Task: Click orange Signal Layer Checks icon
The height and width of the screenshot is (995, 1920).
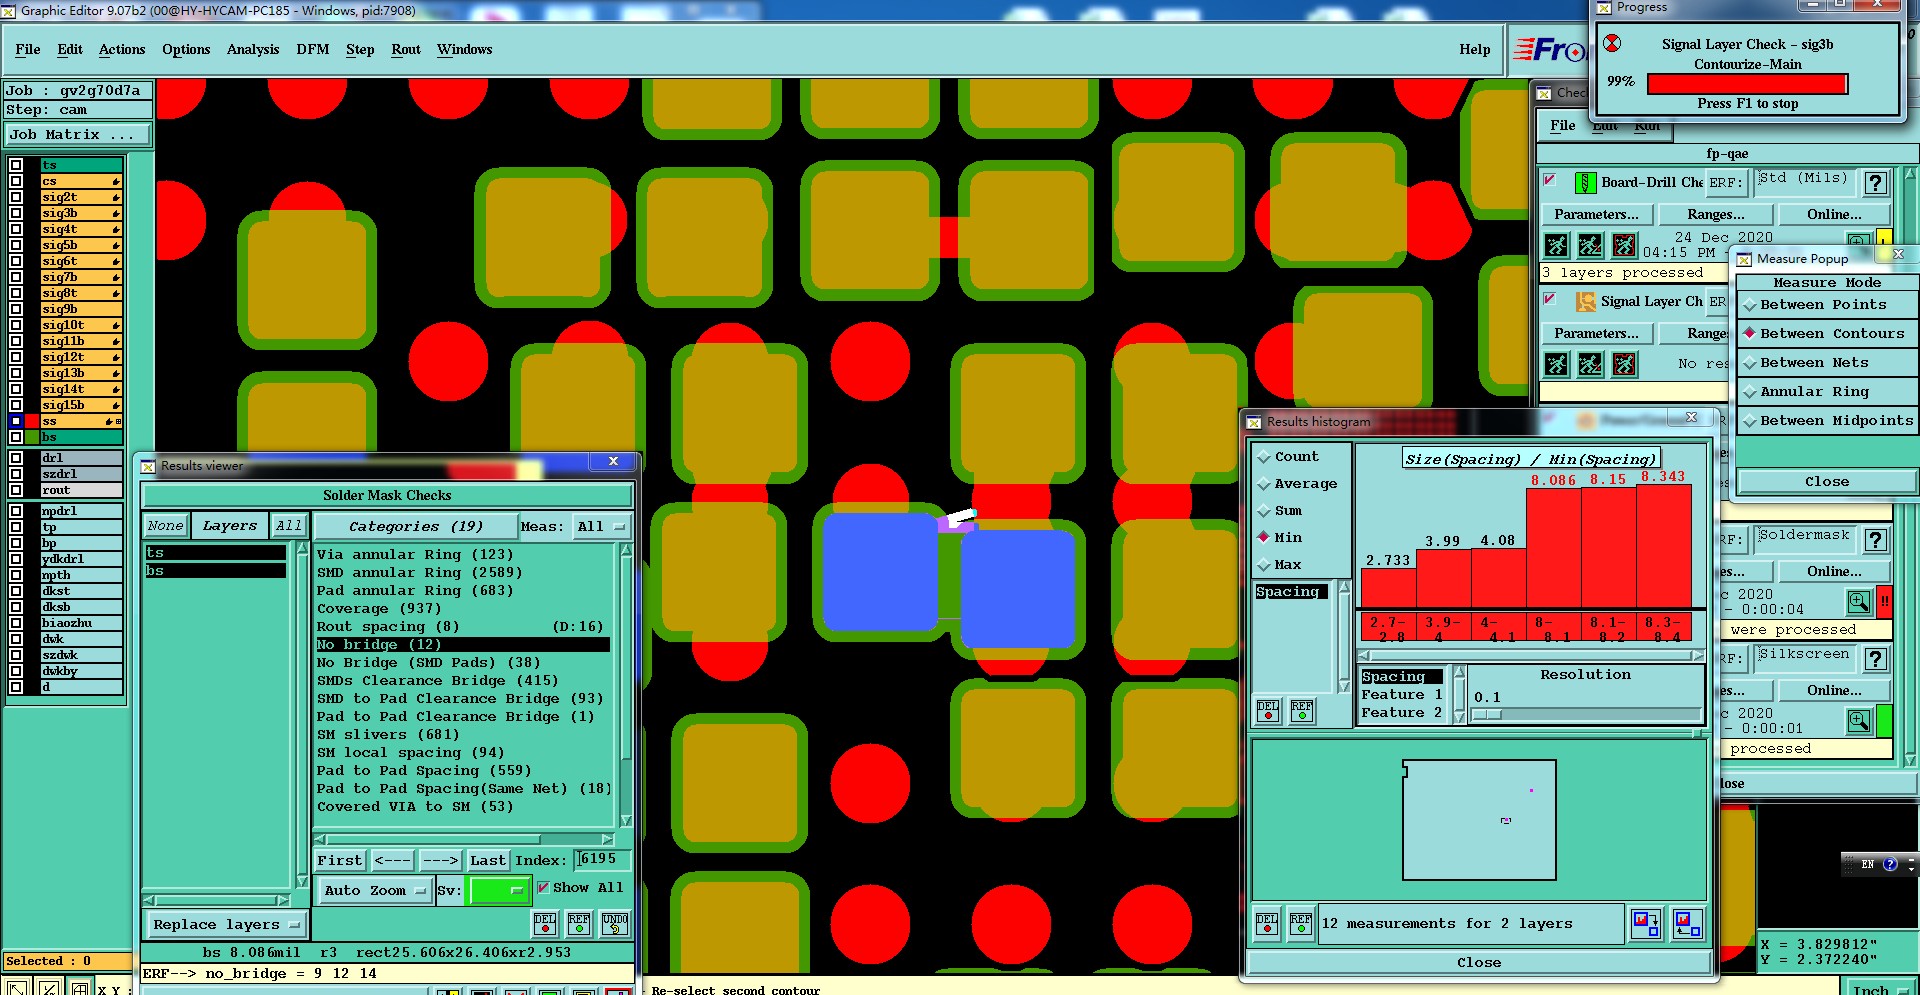Action: [x=1585, y=302]
